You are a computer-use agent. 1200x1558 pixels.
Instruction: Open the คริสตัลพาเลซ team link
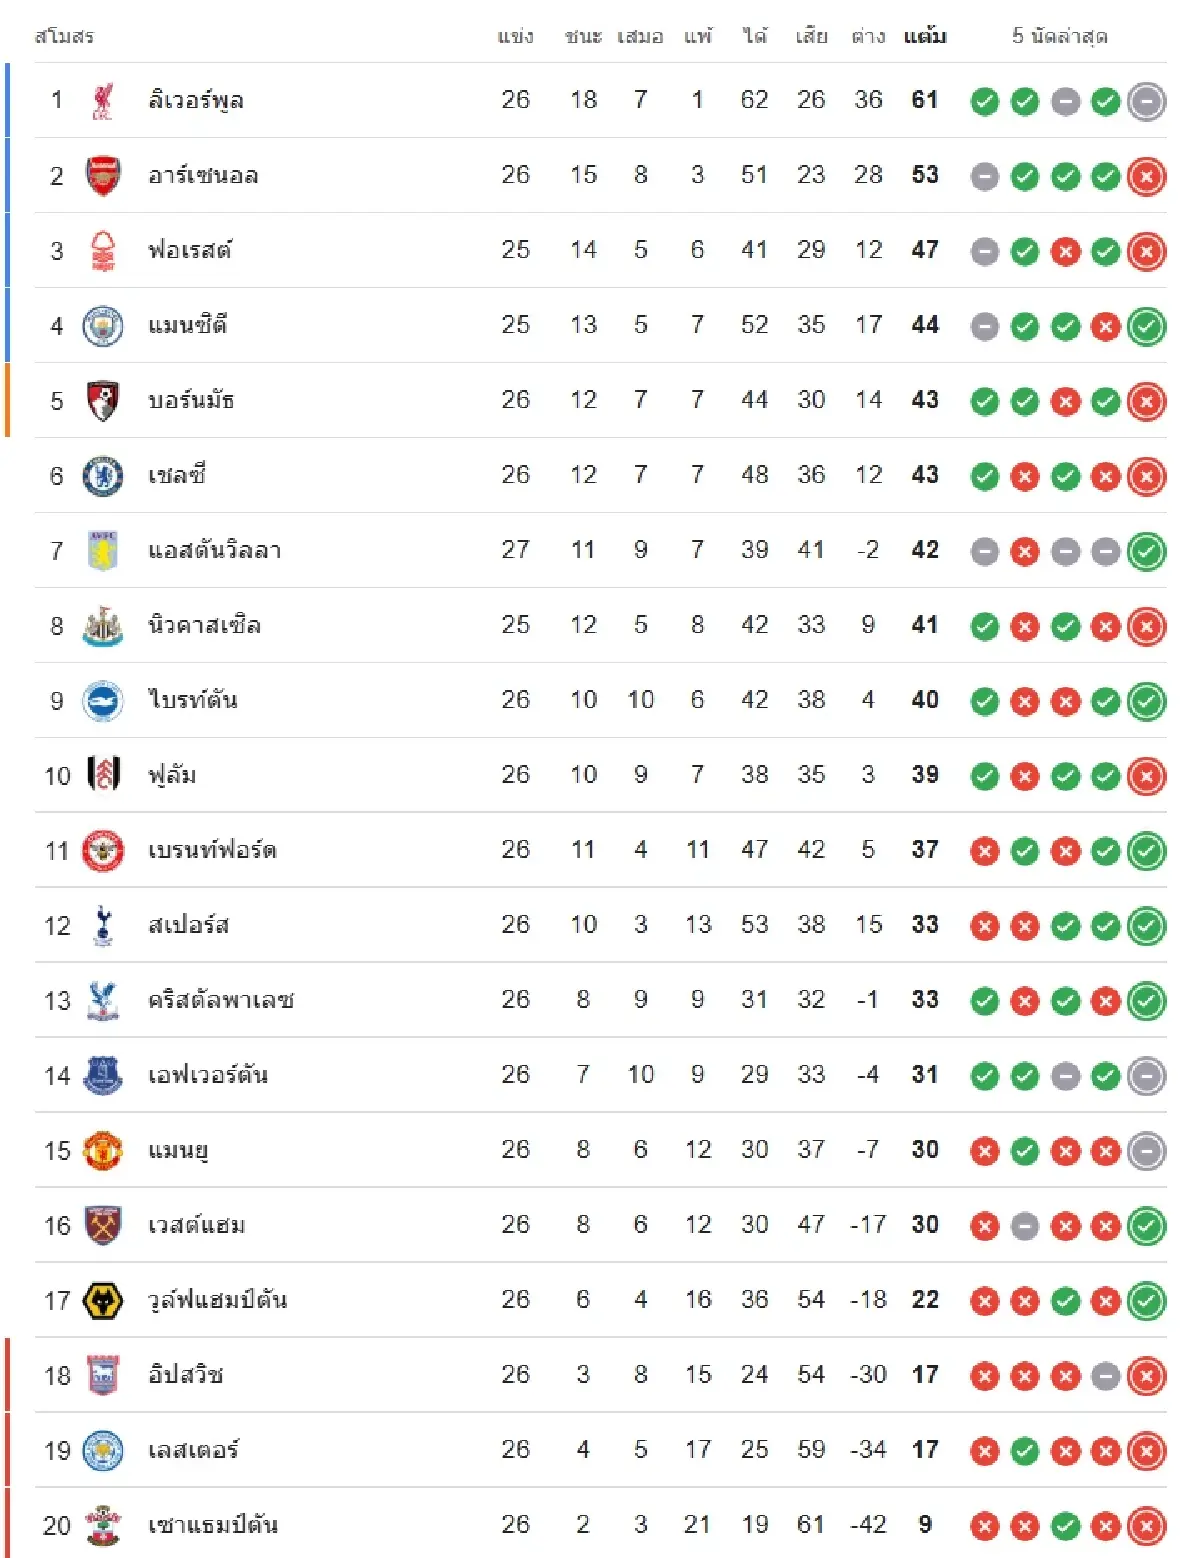click(221, 1000)
